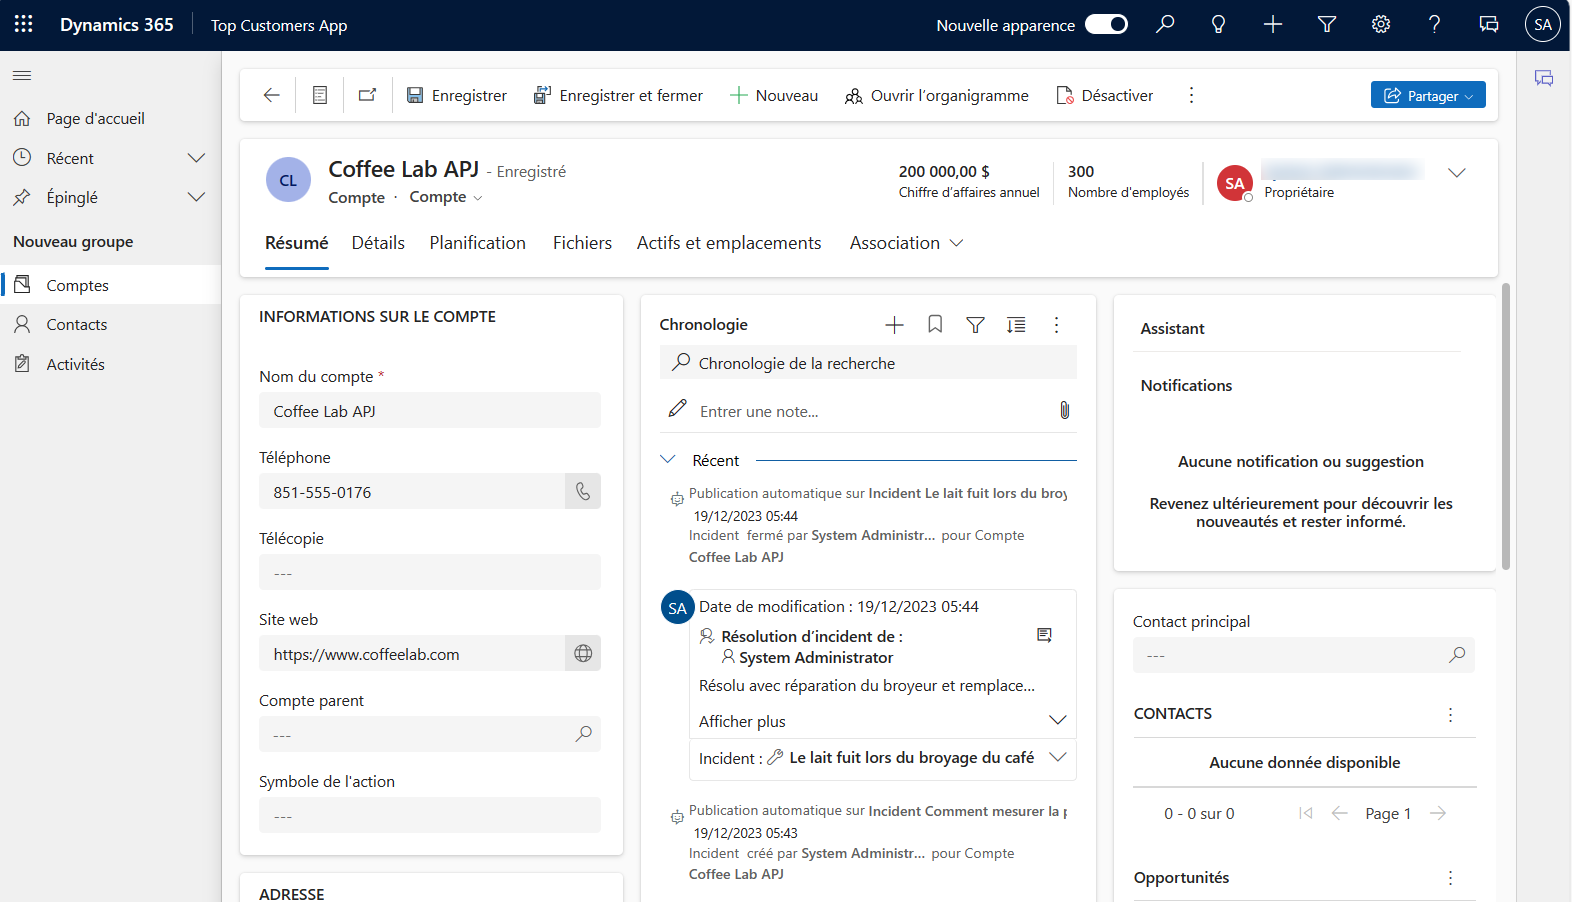
Task: Create a new record with Nouveau
Action: click(774, 95)
